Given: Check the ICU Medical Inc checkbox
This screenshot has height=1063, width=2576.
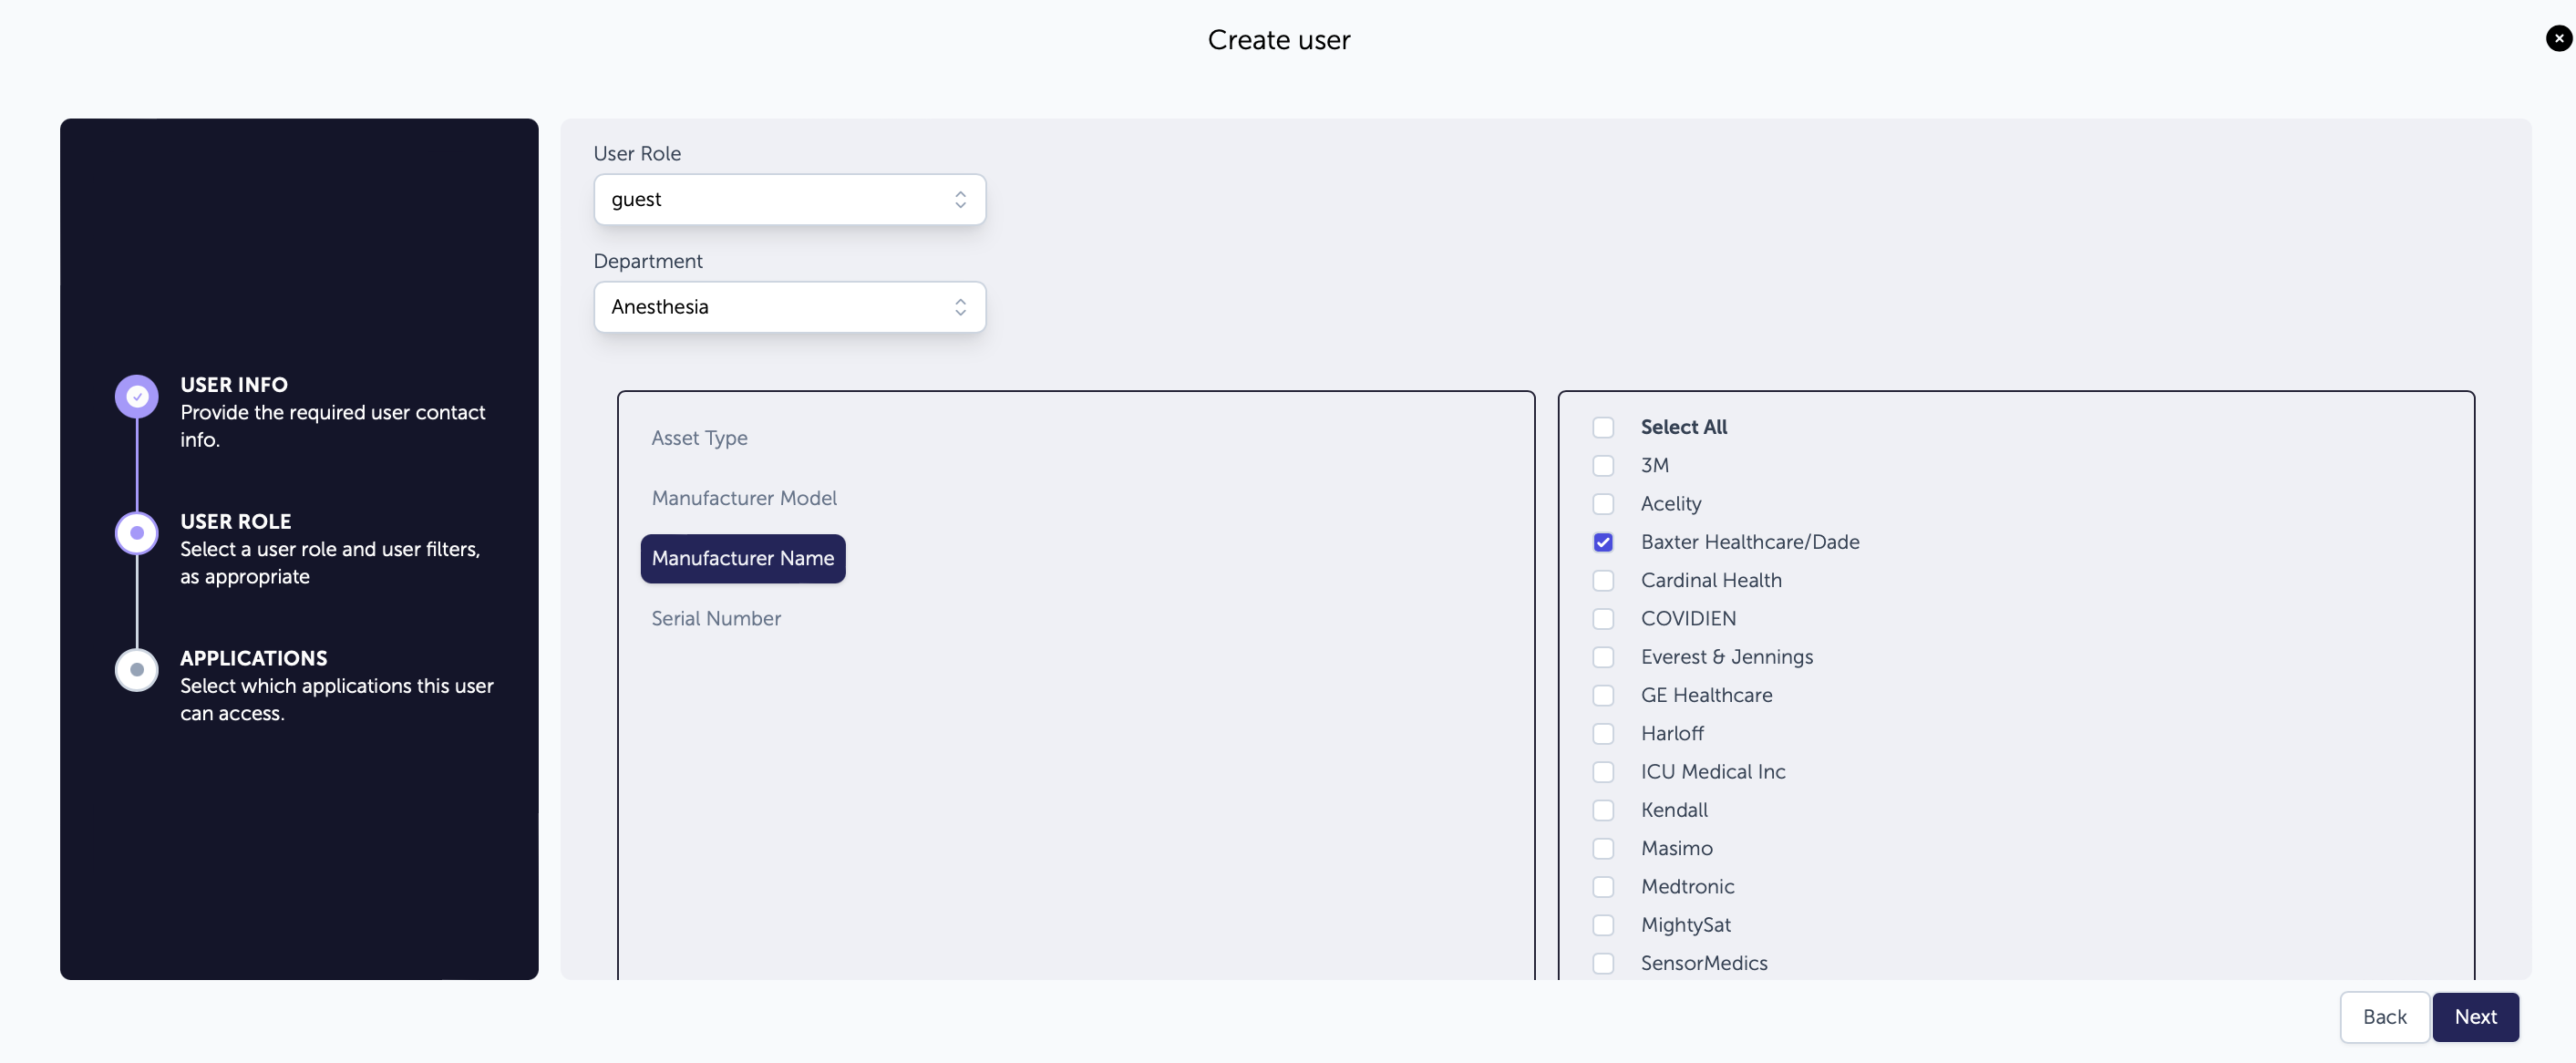Looking at the screenshot, I should (x=1603, y=772).
